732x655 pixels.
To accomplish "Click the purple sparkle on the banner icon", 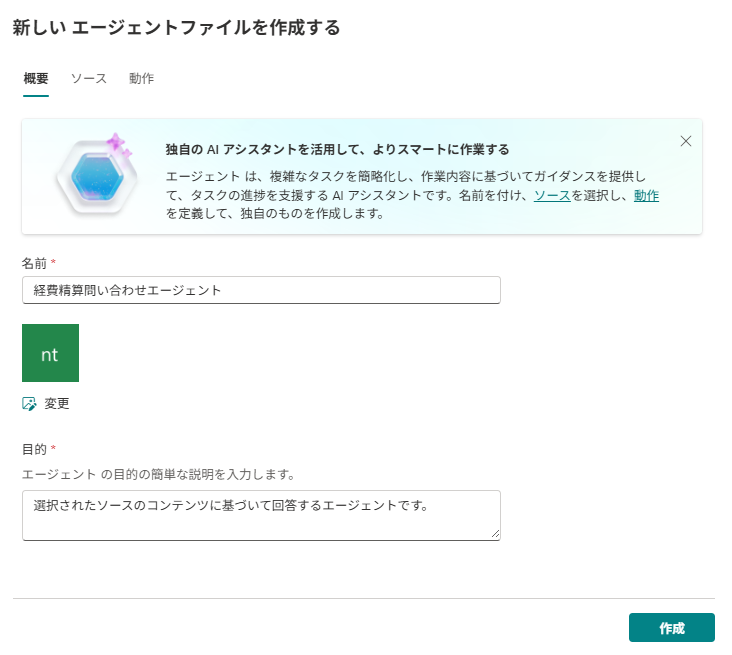I will [119, 144].
